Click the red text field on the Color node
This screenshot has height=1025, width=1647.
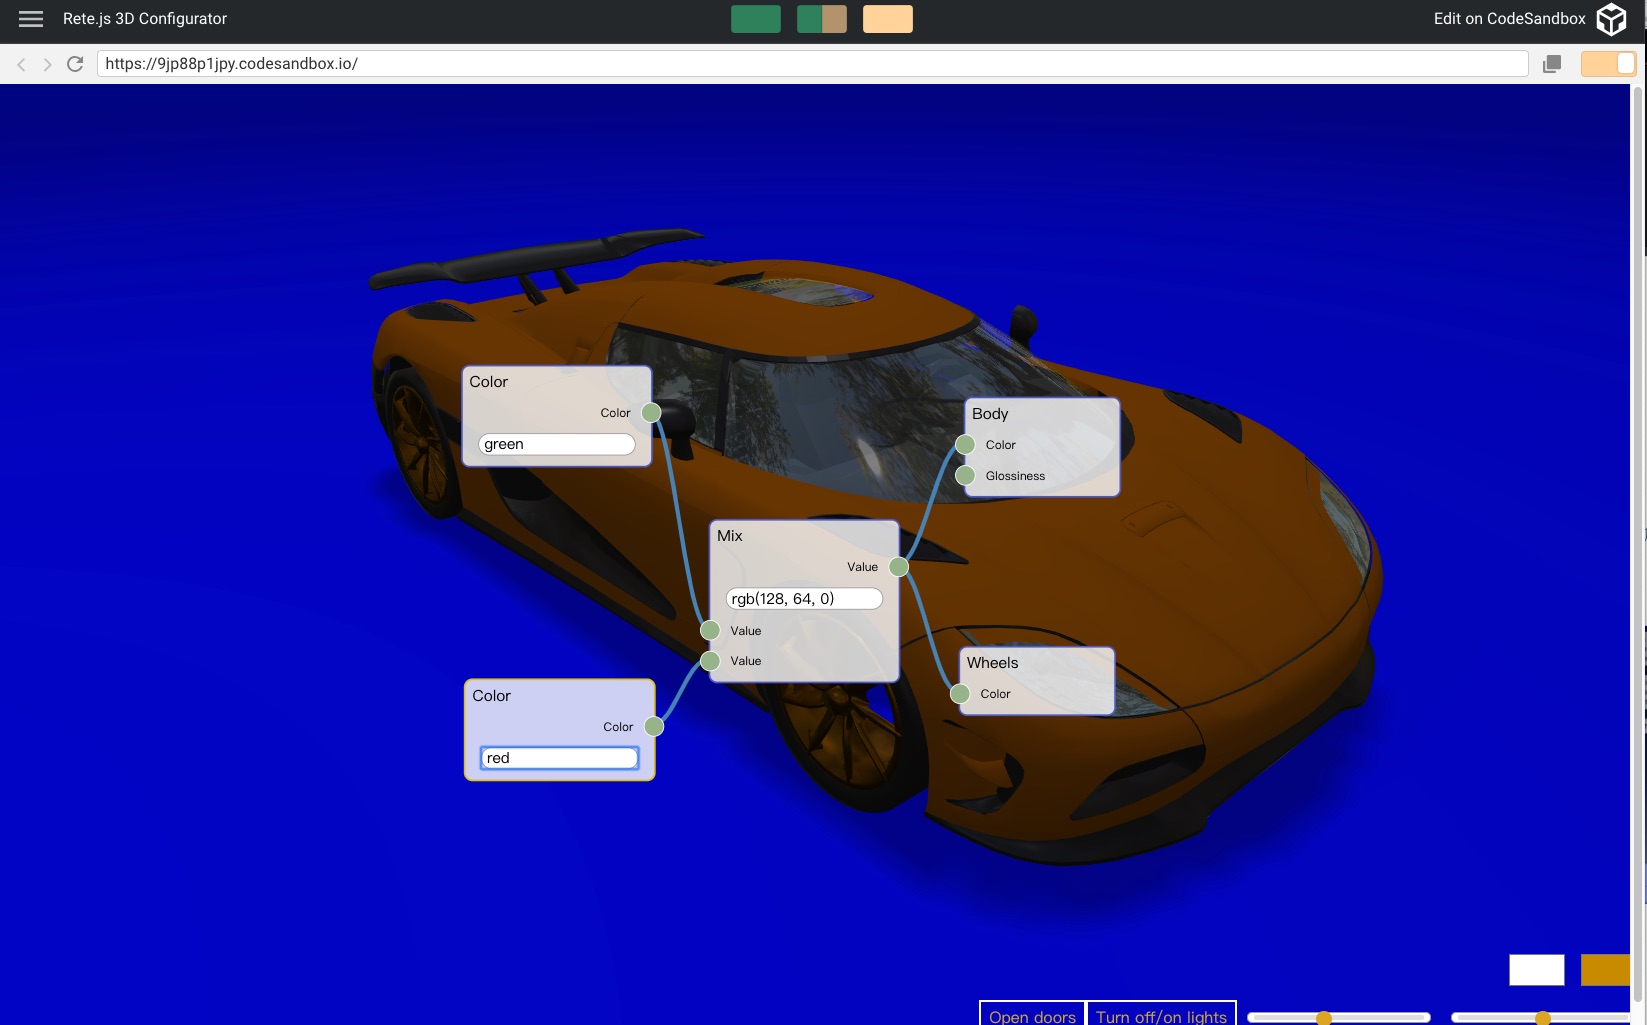pos(558,758)
